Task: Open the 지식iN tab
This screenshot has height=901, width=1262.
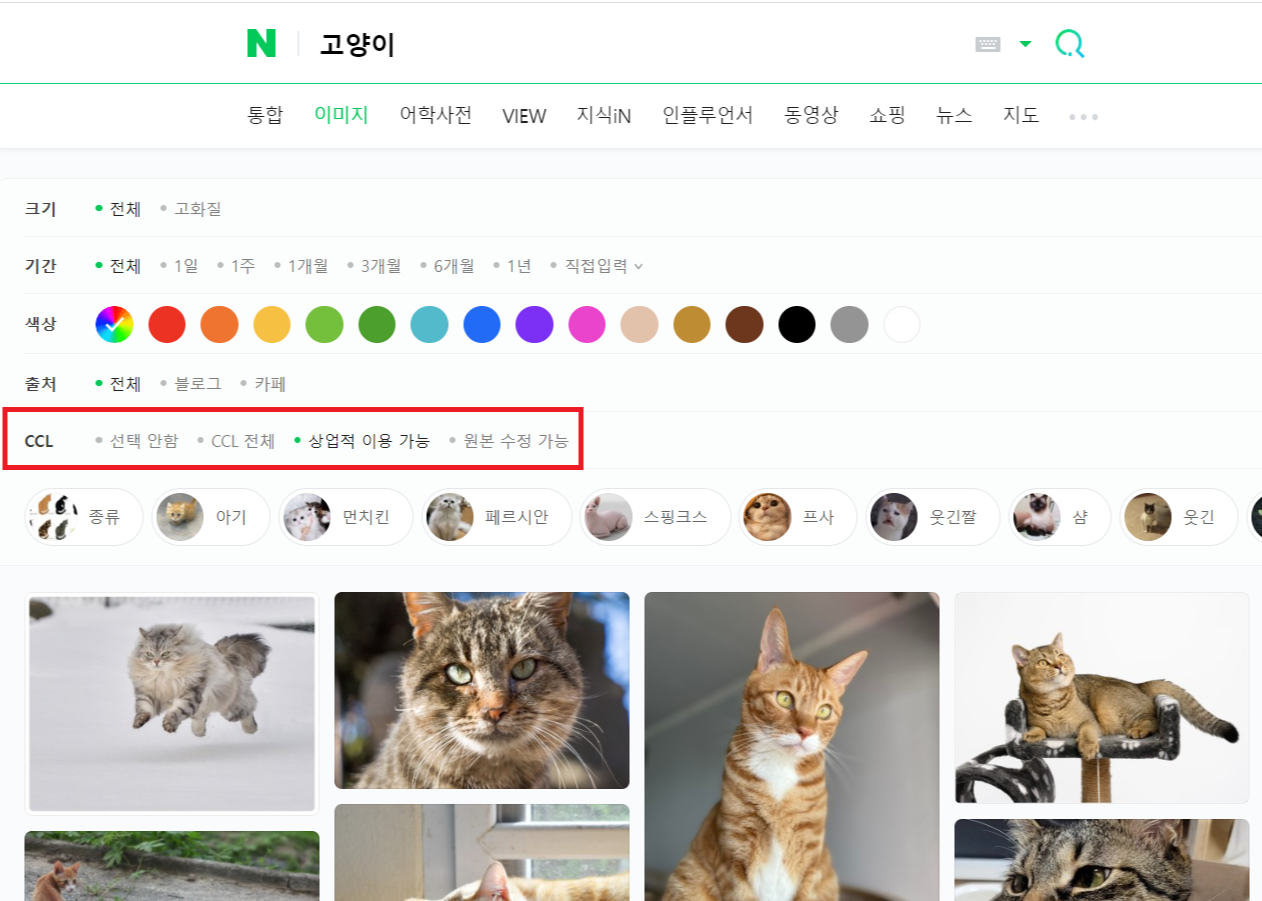Action: pyautogui.click(x=604, y=115)
